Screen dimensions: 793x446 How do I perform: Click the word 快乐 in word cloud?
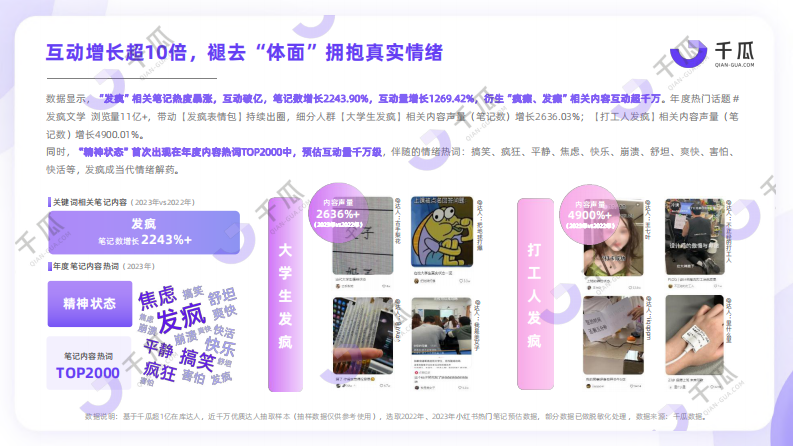[x=220, y=347]
